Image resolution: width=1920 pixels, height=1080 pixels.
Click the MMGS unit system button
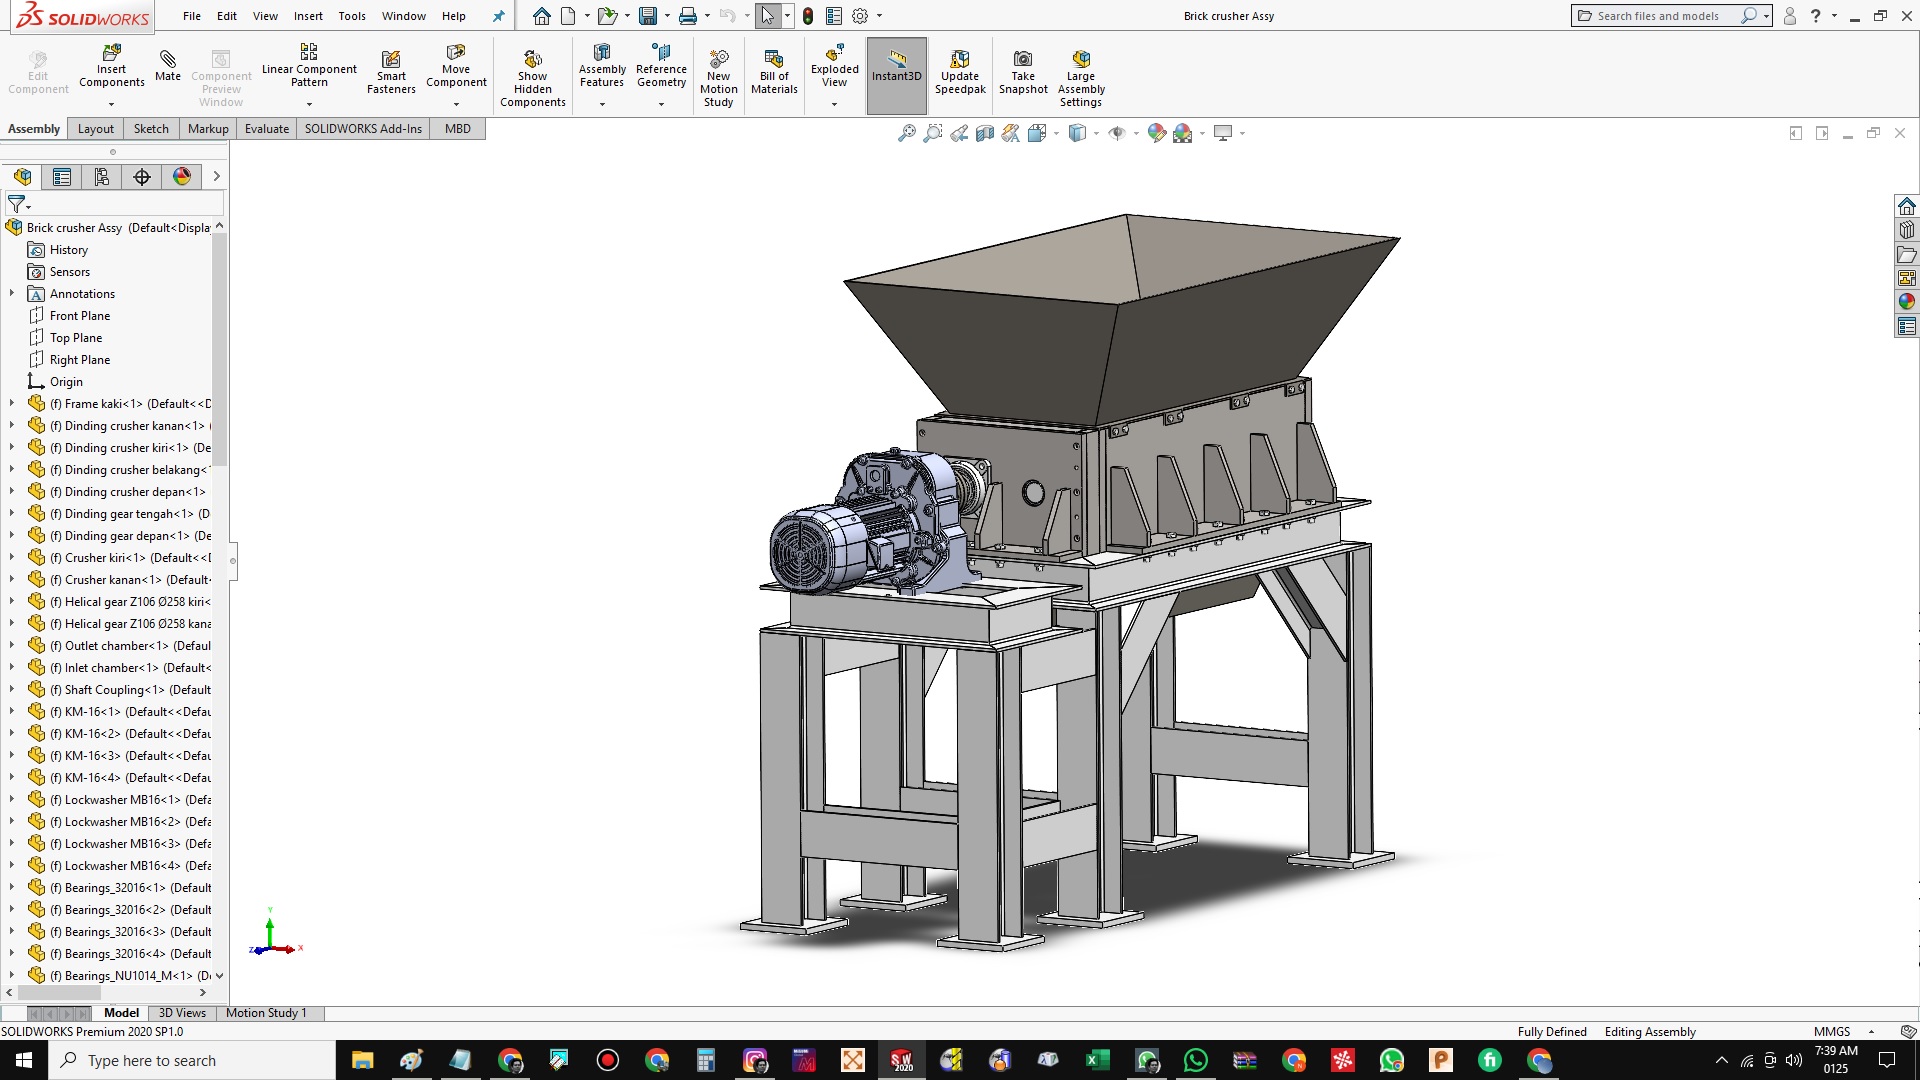pyautogui.click(x=1831, y=1032)
